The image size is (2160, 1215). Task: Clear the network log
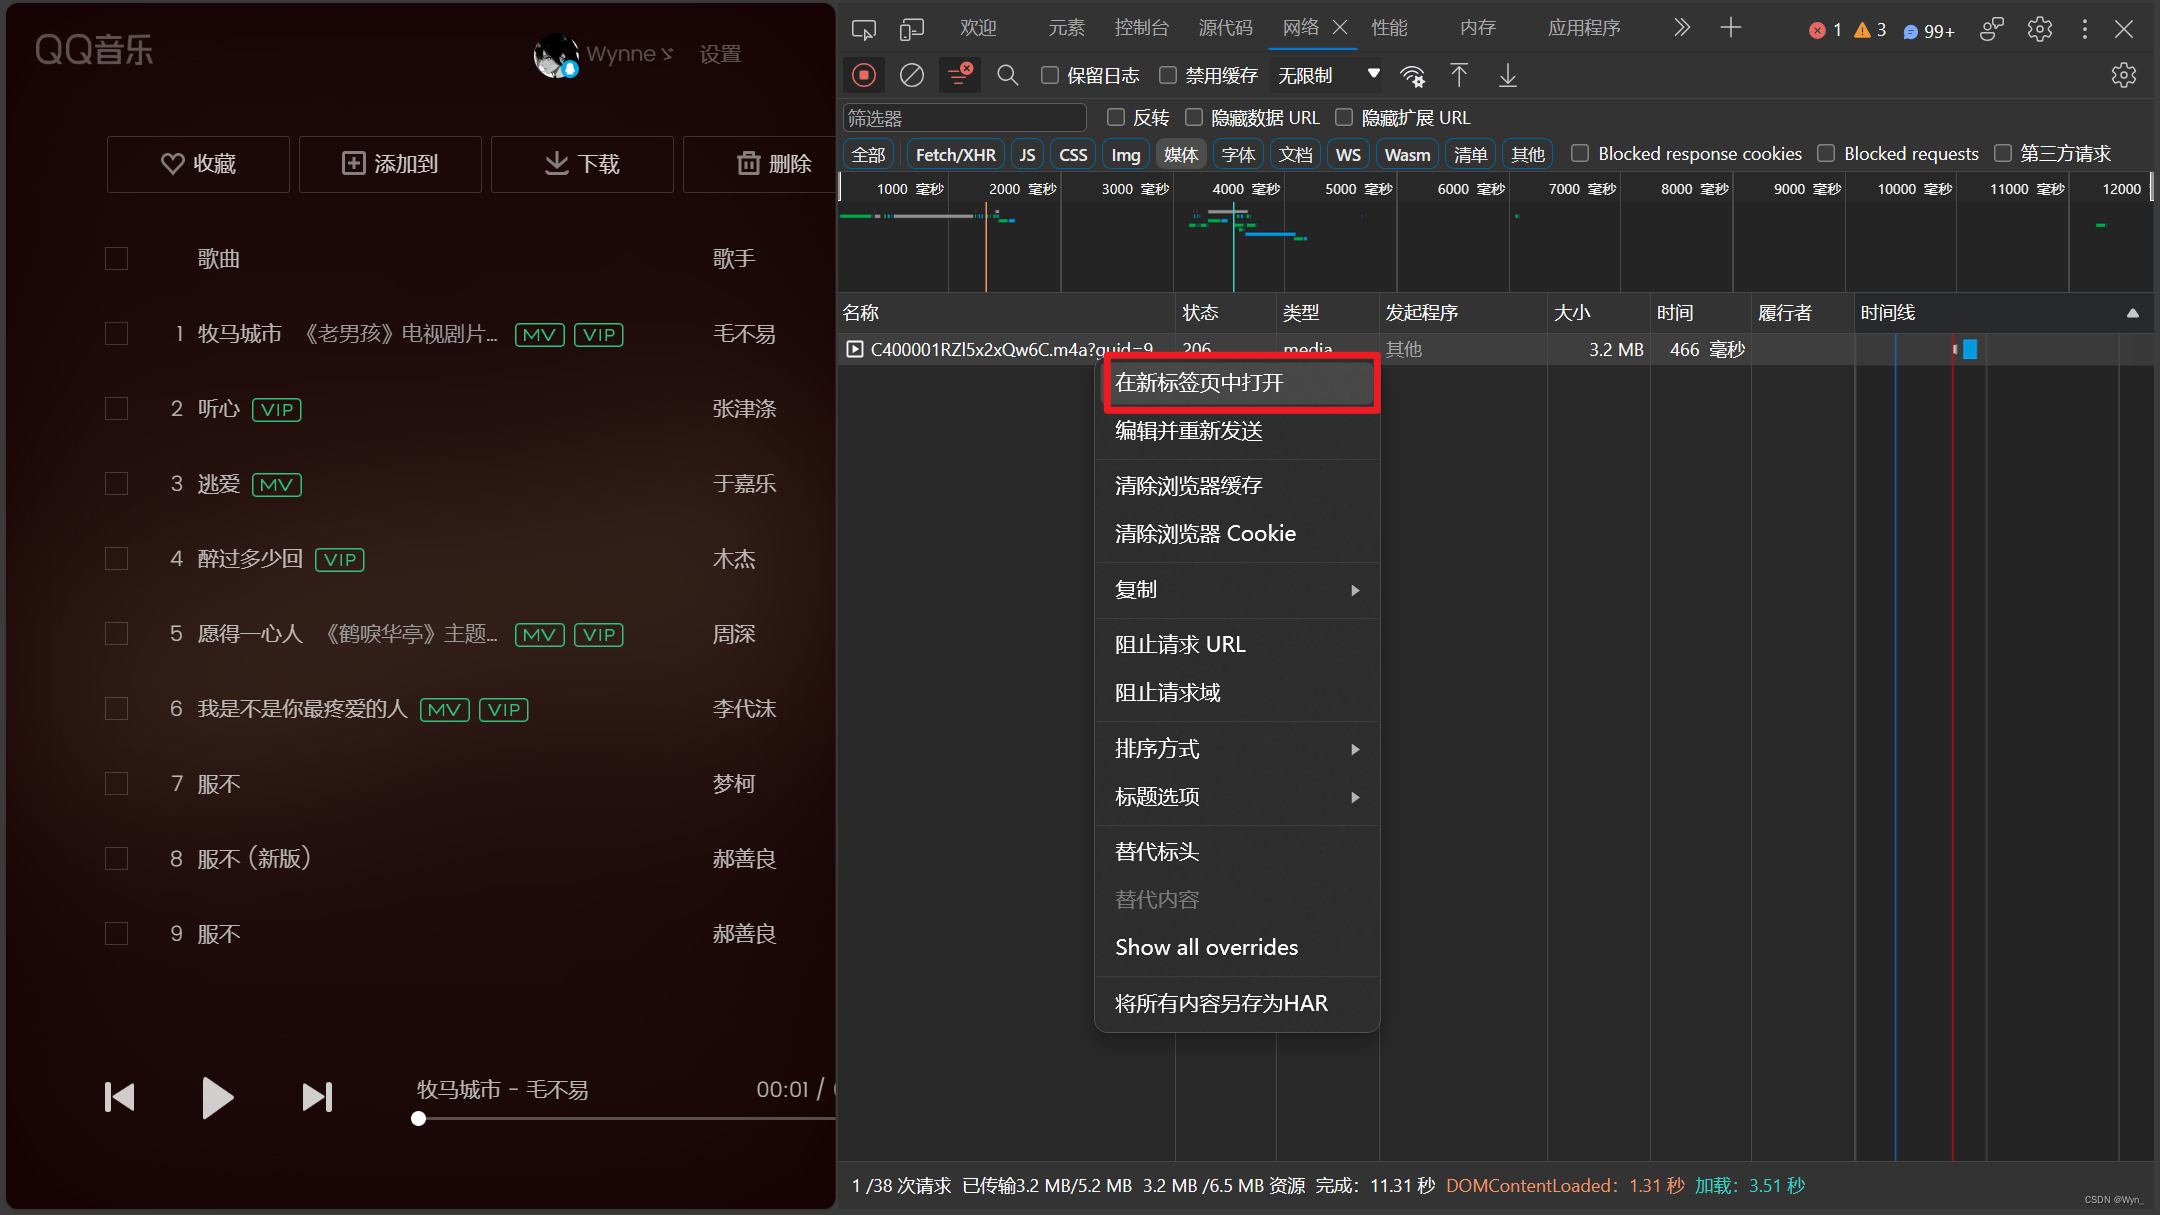click(x=911, y=75)
